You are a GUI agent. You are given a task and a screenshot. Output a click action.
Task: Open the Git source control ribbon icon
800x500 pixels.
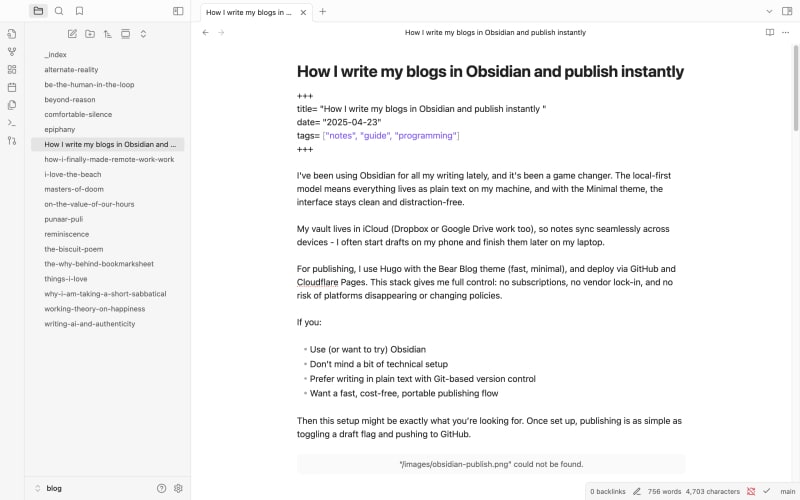coord(12,141)
